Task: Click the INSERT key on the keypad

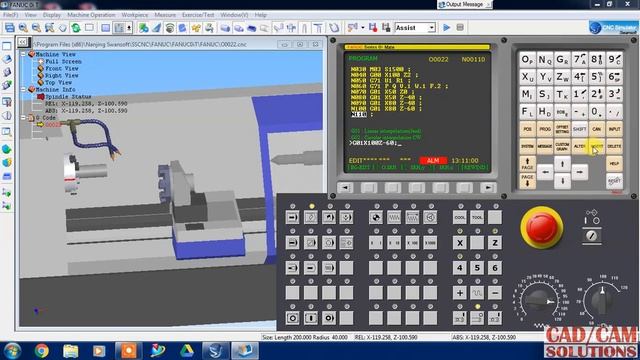Action: point(597,146)
